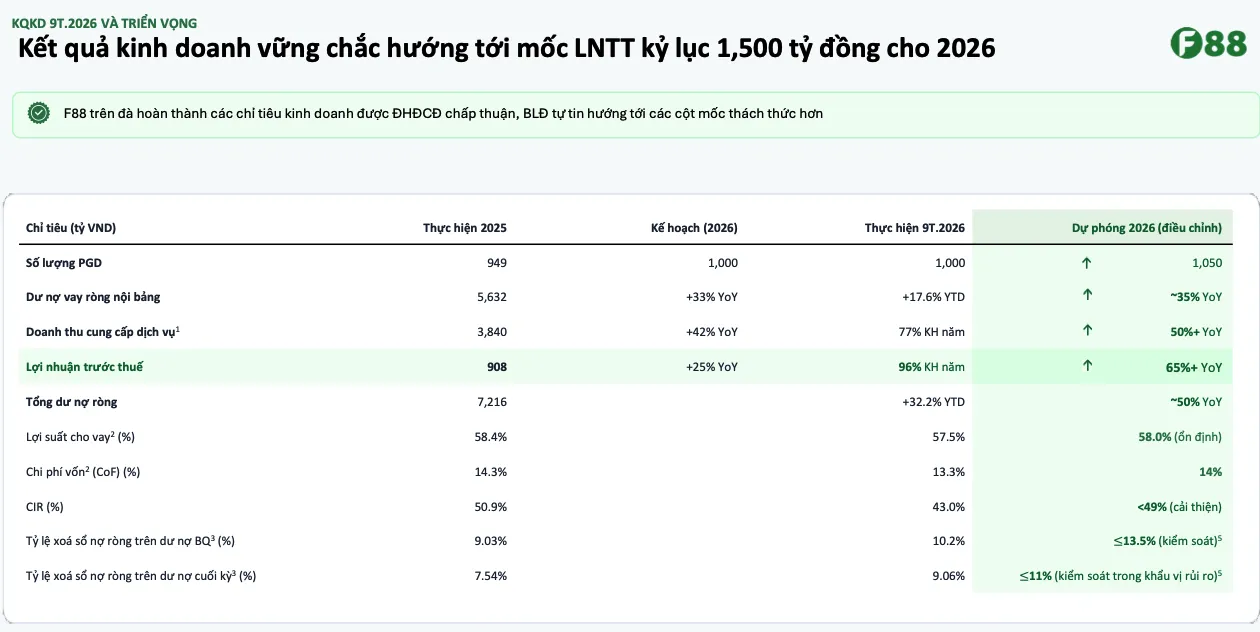This screenshot has height=632, width=1260.
Task: Select the '+33% YoY' plan cell
Action: point(712,297)
